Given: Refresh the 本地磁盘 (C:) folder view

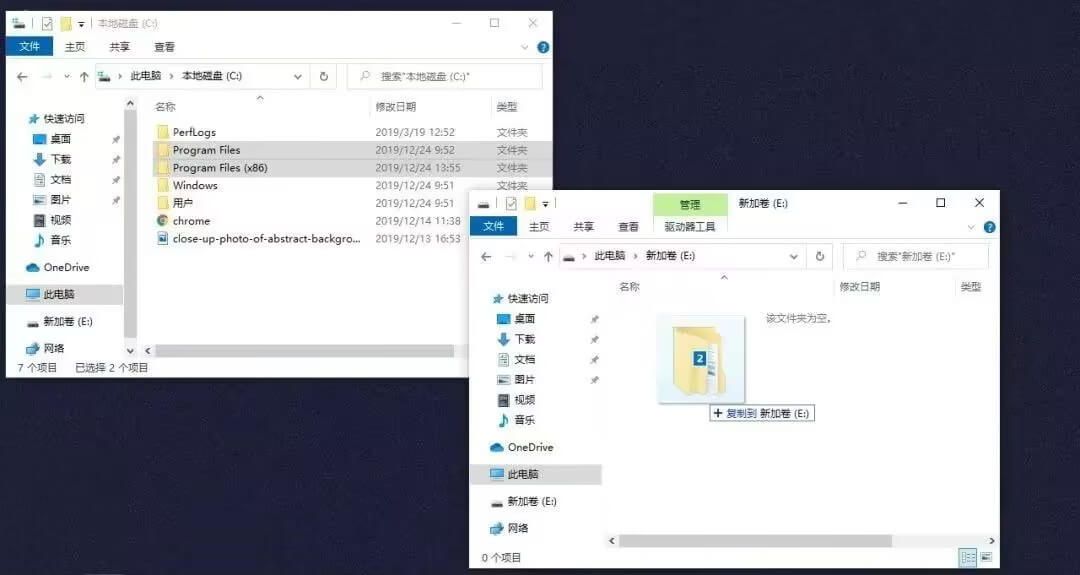Looking at the screenshot, I should [x=323, y=76].
